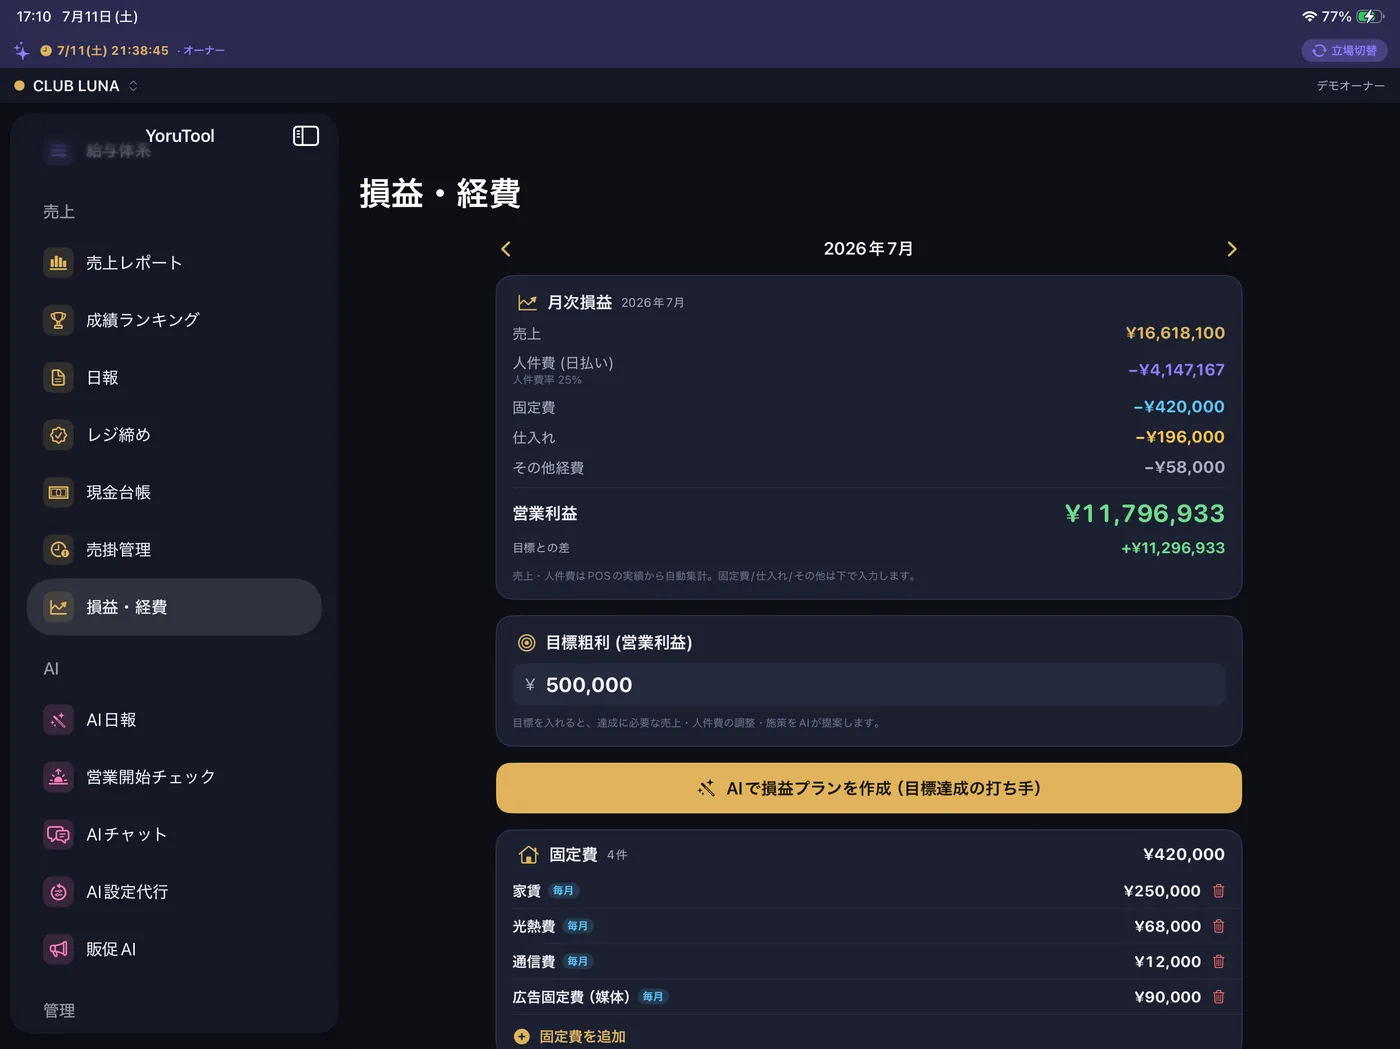This screenshot has height=1049, width=1400.
Task: Open 成績ランキング trophy item
Action: [x=174, y=320]
